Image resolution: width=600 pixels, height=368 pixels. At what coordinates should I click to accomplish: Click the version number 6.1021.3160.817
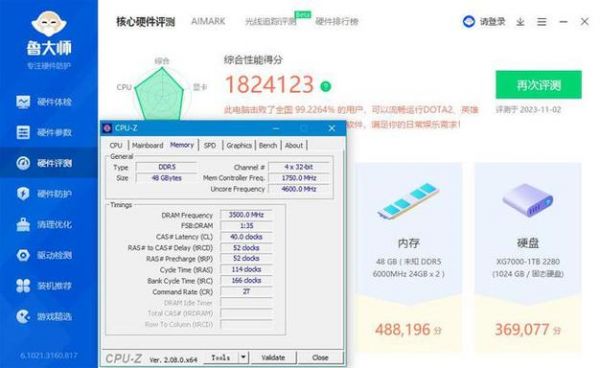pos(49,355)
